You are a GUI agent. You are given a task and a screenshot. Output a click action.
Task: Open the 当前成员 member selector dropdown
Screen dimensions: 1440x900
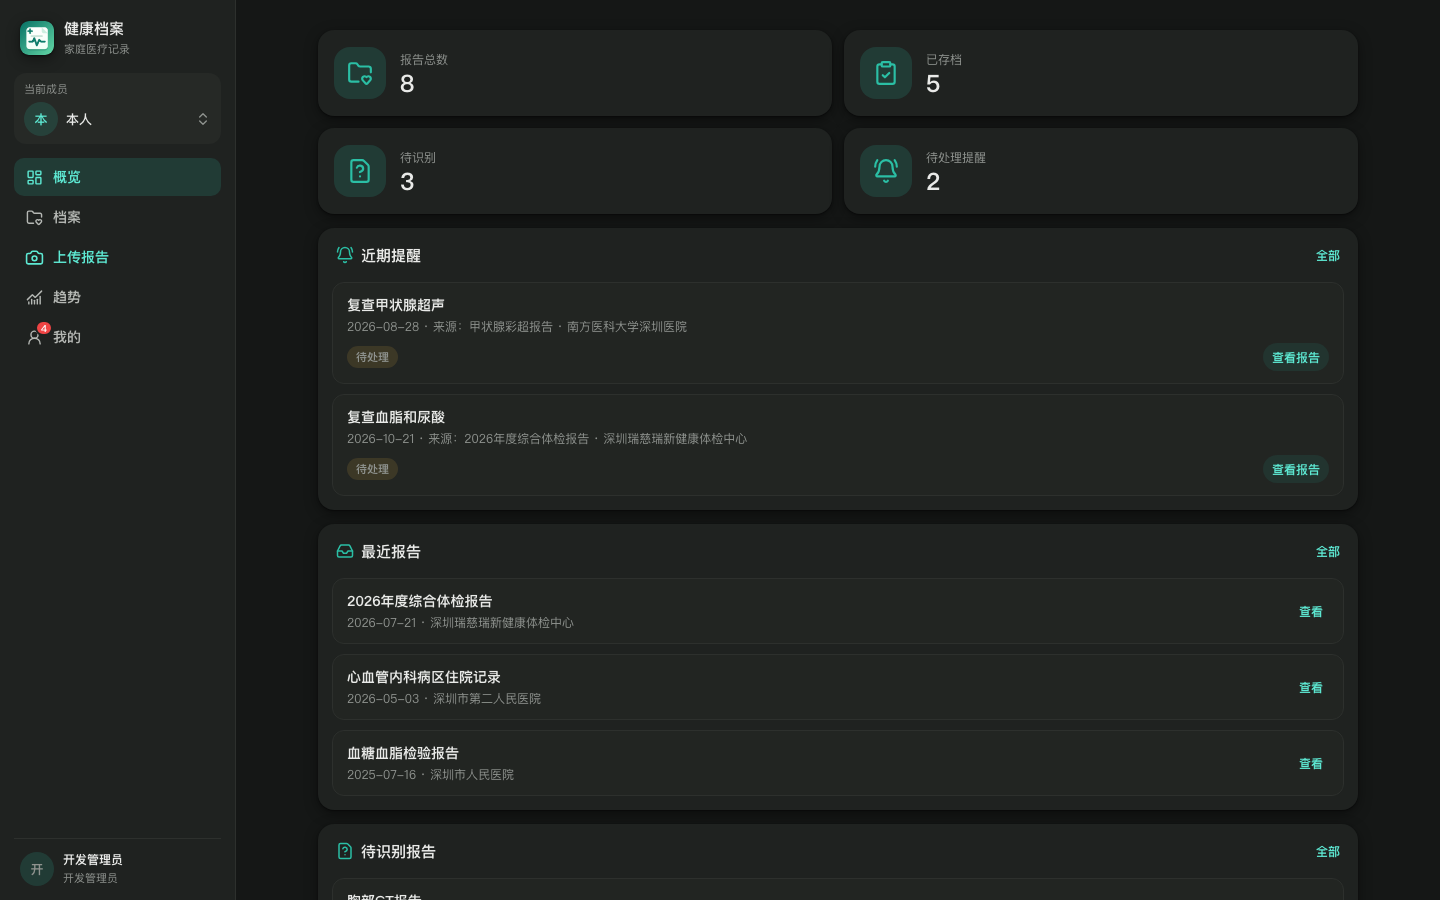pos(117,108)
